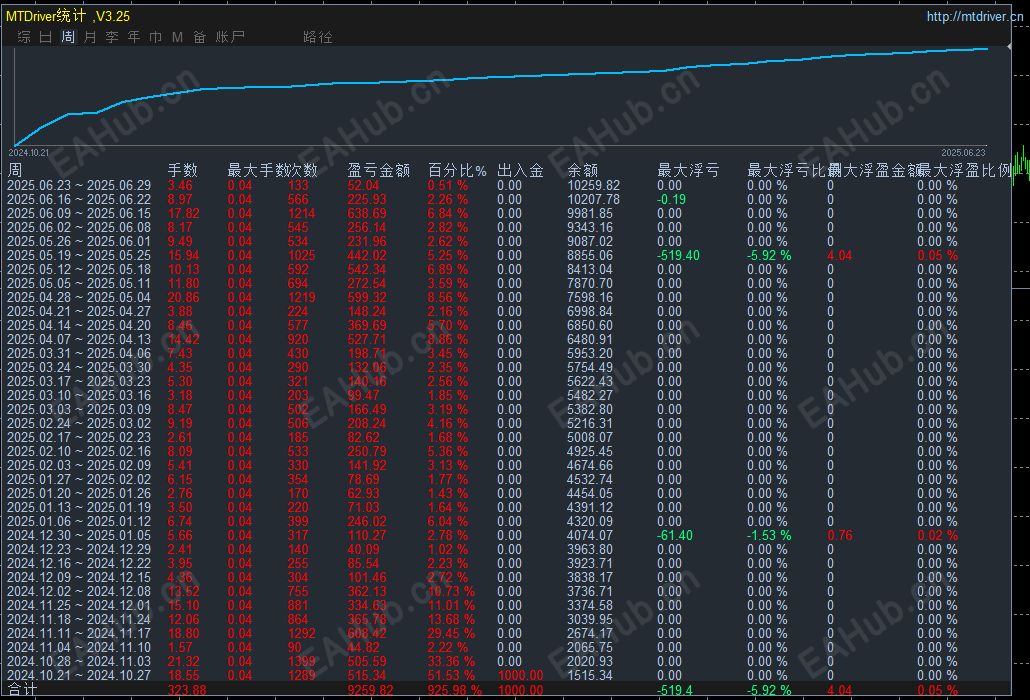This screenshot has width=1030, height=700.
Task: Click the max floating profit 0.76 cell
Action: pyautogui.click(x=840, y=535)
